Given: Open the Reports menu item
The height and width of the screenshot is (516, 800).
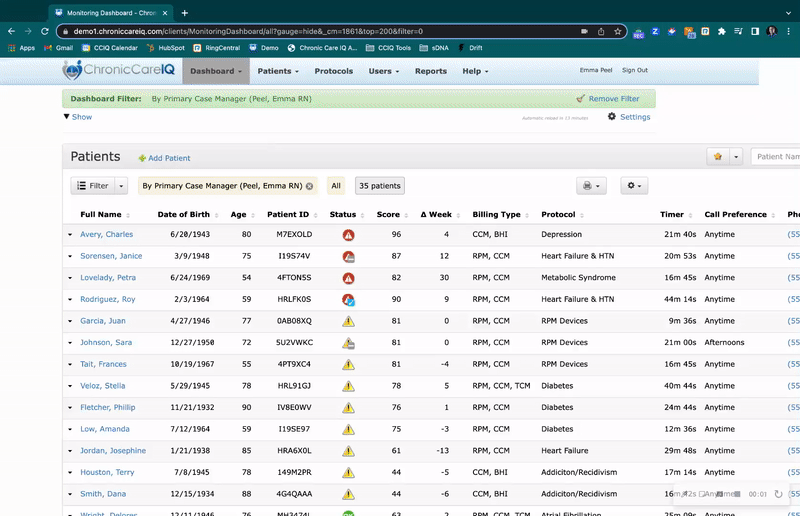Looking at the screenshot, I should pos(431,71).
